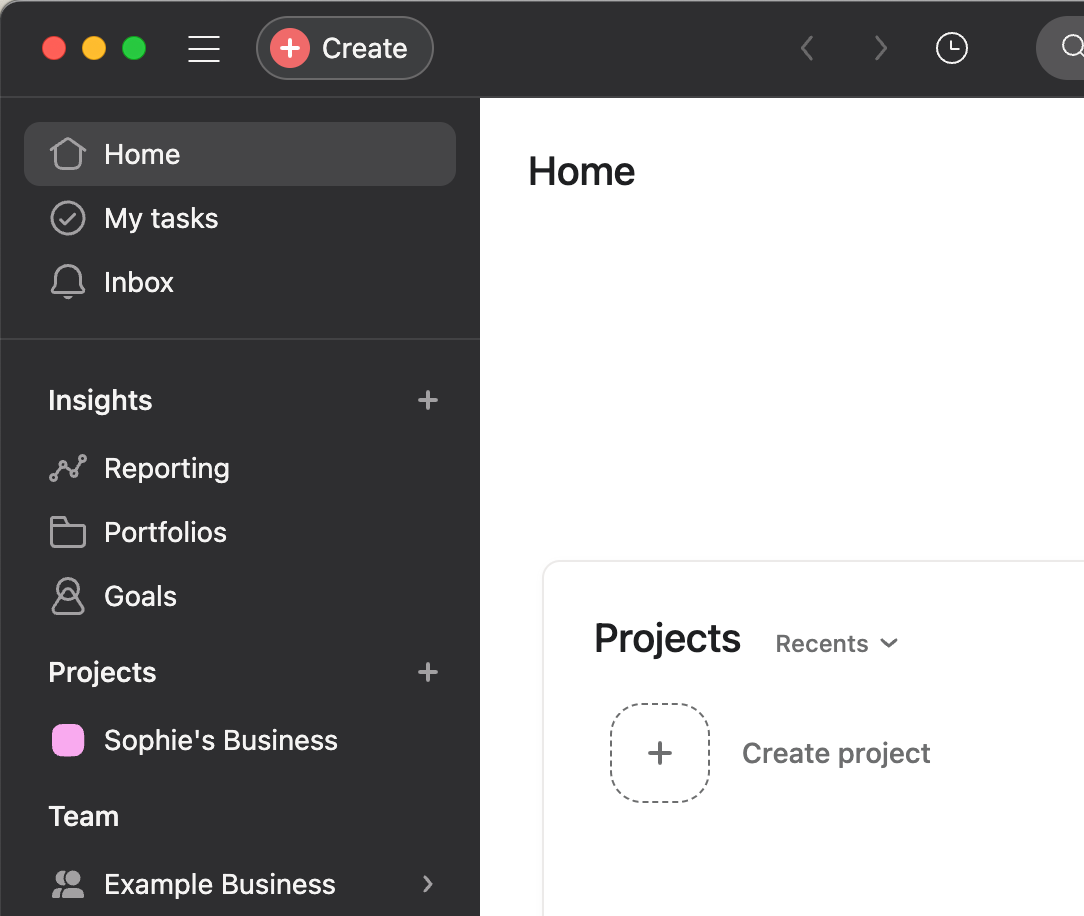Image resolution: width=1084 pixels, height=916 pixels.
Task: Click Insights section header
Action: (100, 400)
